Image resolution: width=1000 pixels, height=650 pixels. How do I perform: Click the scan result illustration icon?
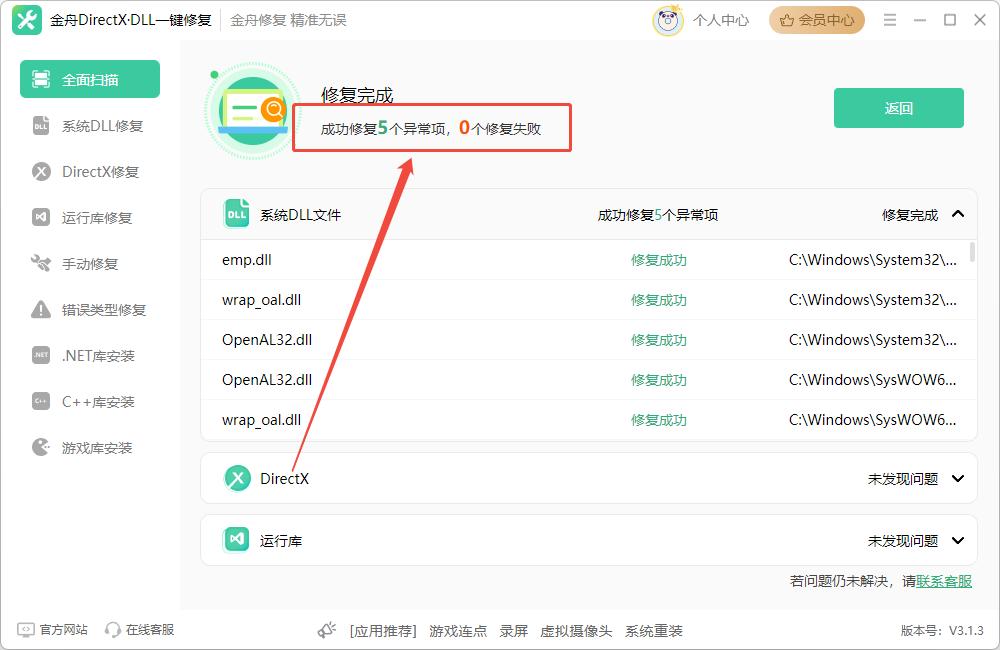pos(253,111)
